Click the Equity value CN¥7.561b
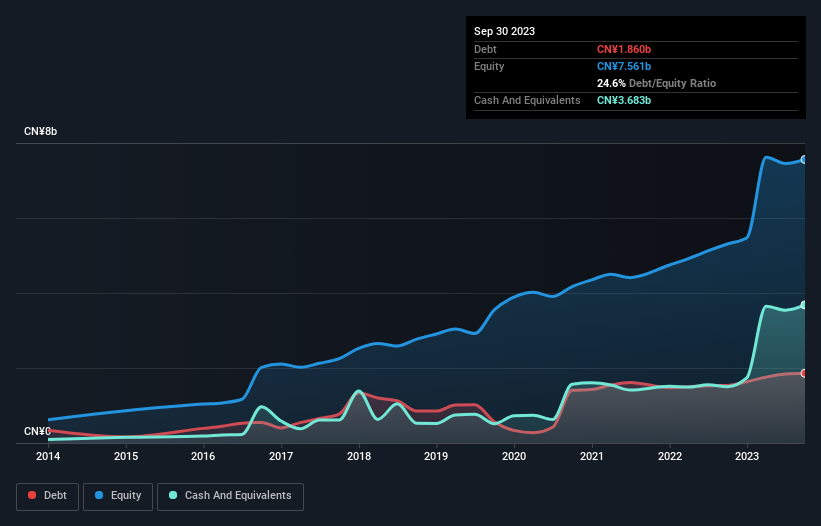This screenshot has height=526, width=821. pos(624,66)
